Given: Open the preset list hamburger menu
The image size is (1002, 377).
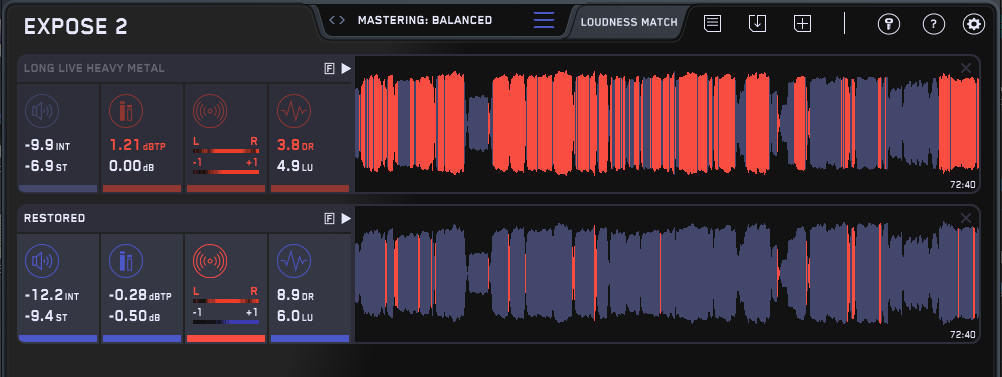Looking at the screenshot, I should (544, 20).
